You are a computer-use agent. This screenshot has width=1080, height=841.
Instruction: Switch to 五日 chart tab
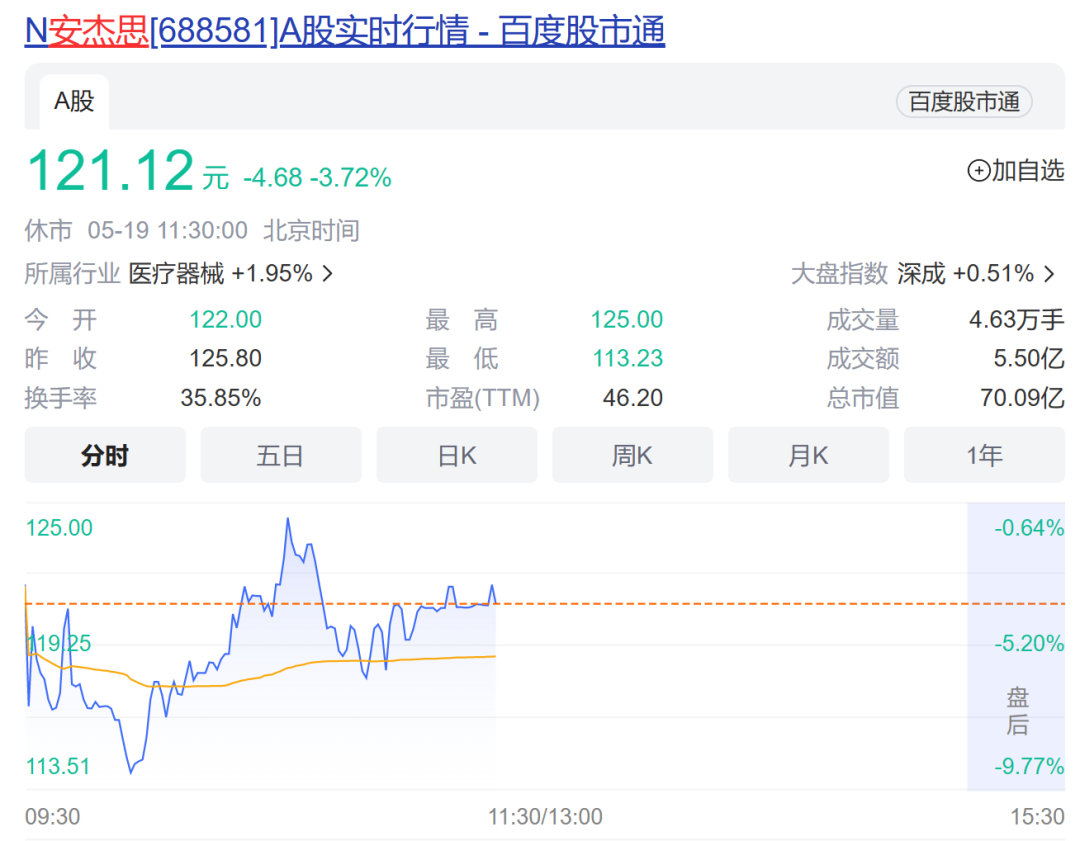281,455
